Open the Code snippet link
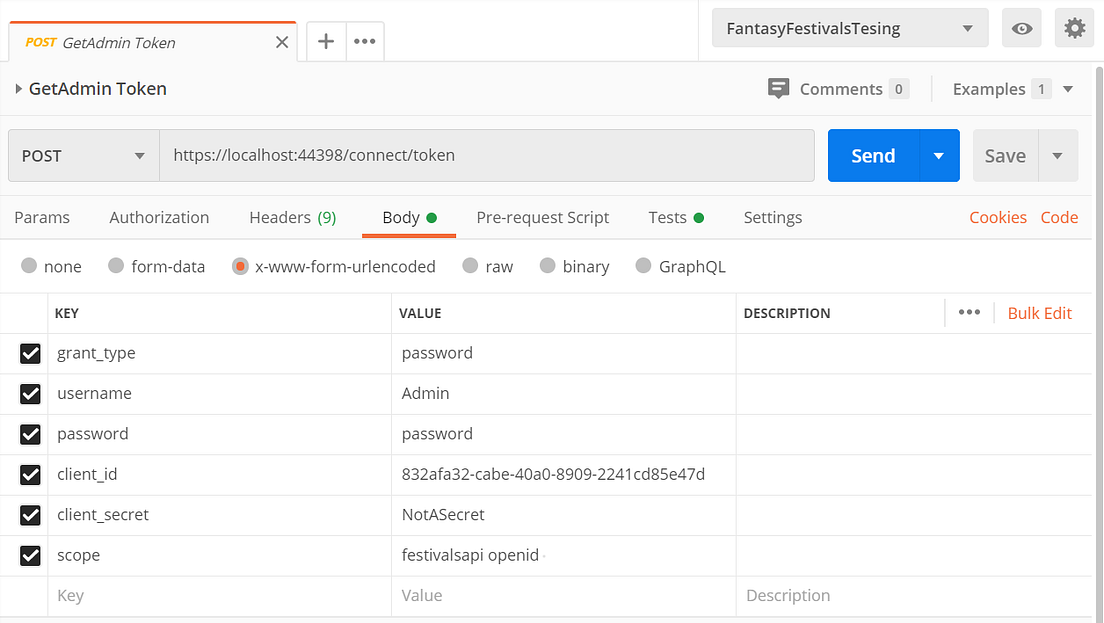Image resolution: width=1104 pixels, height=623 pixels. pos(1059,217)
